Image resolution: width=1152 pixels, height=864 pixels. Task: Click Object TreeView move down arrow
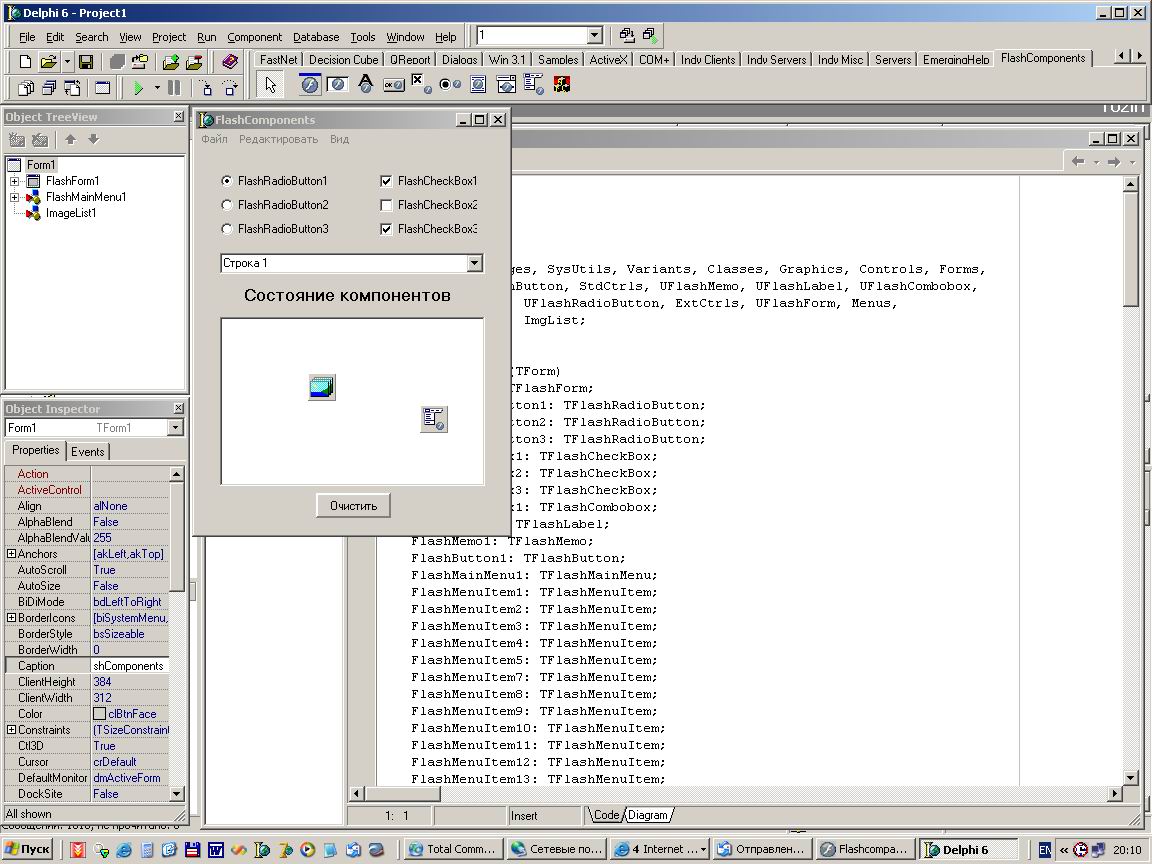click(93, 139)
